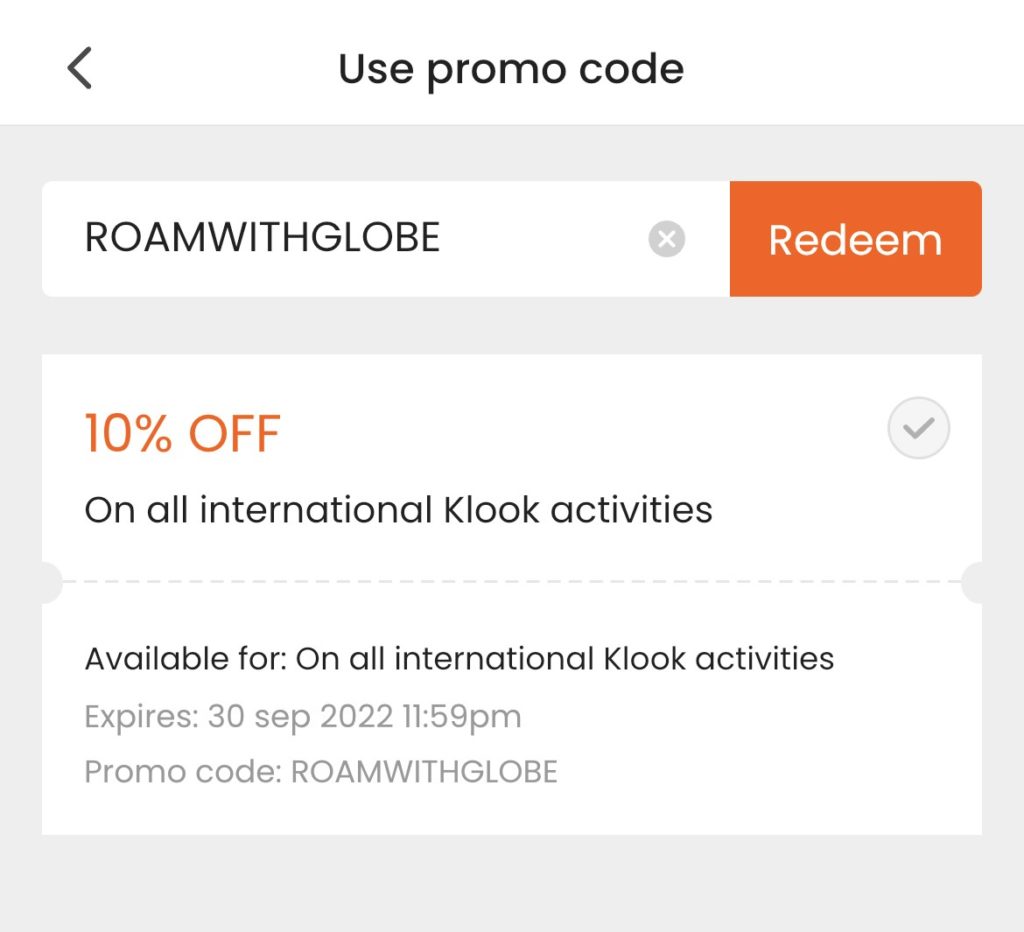This screenshot has height=932, width=1024.
Task: Tap the empty input area before the clear icon
Action: [x=542, y=238]
